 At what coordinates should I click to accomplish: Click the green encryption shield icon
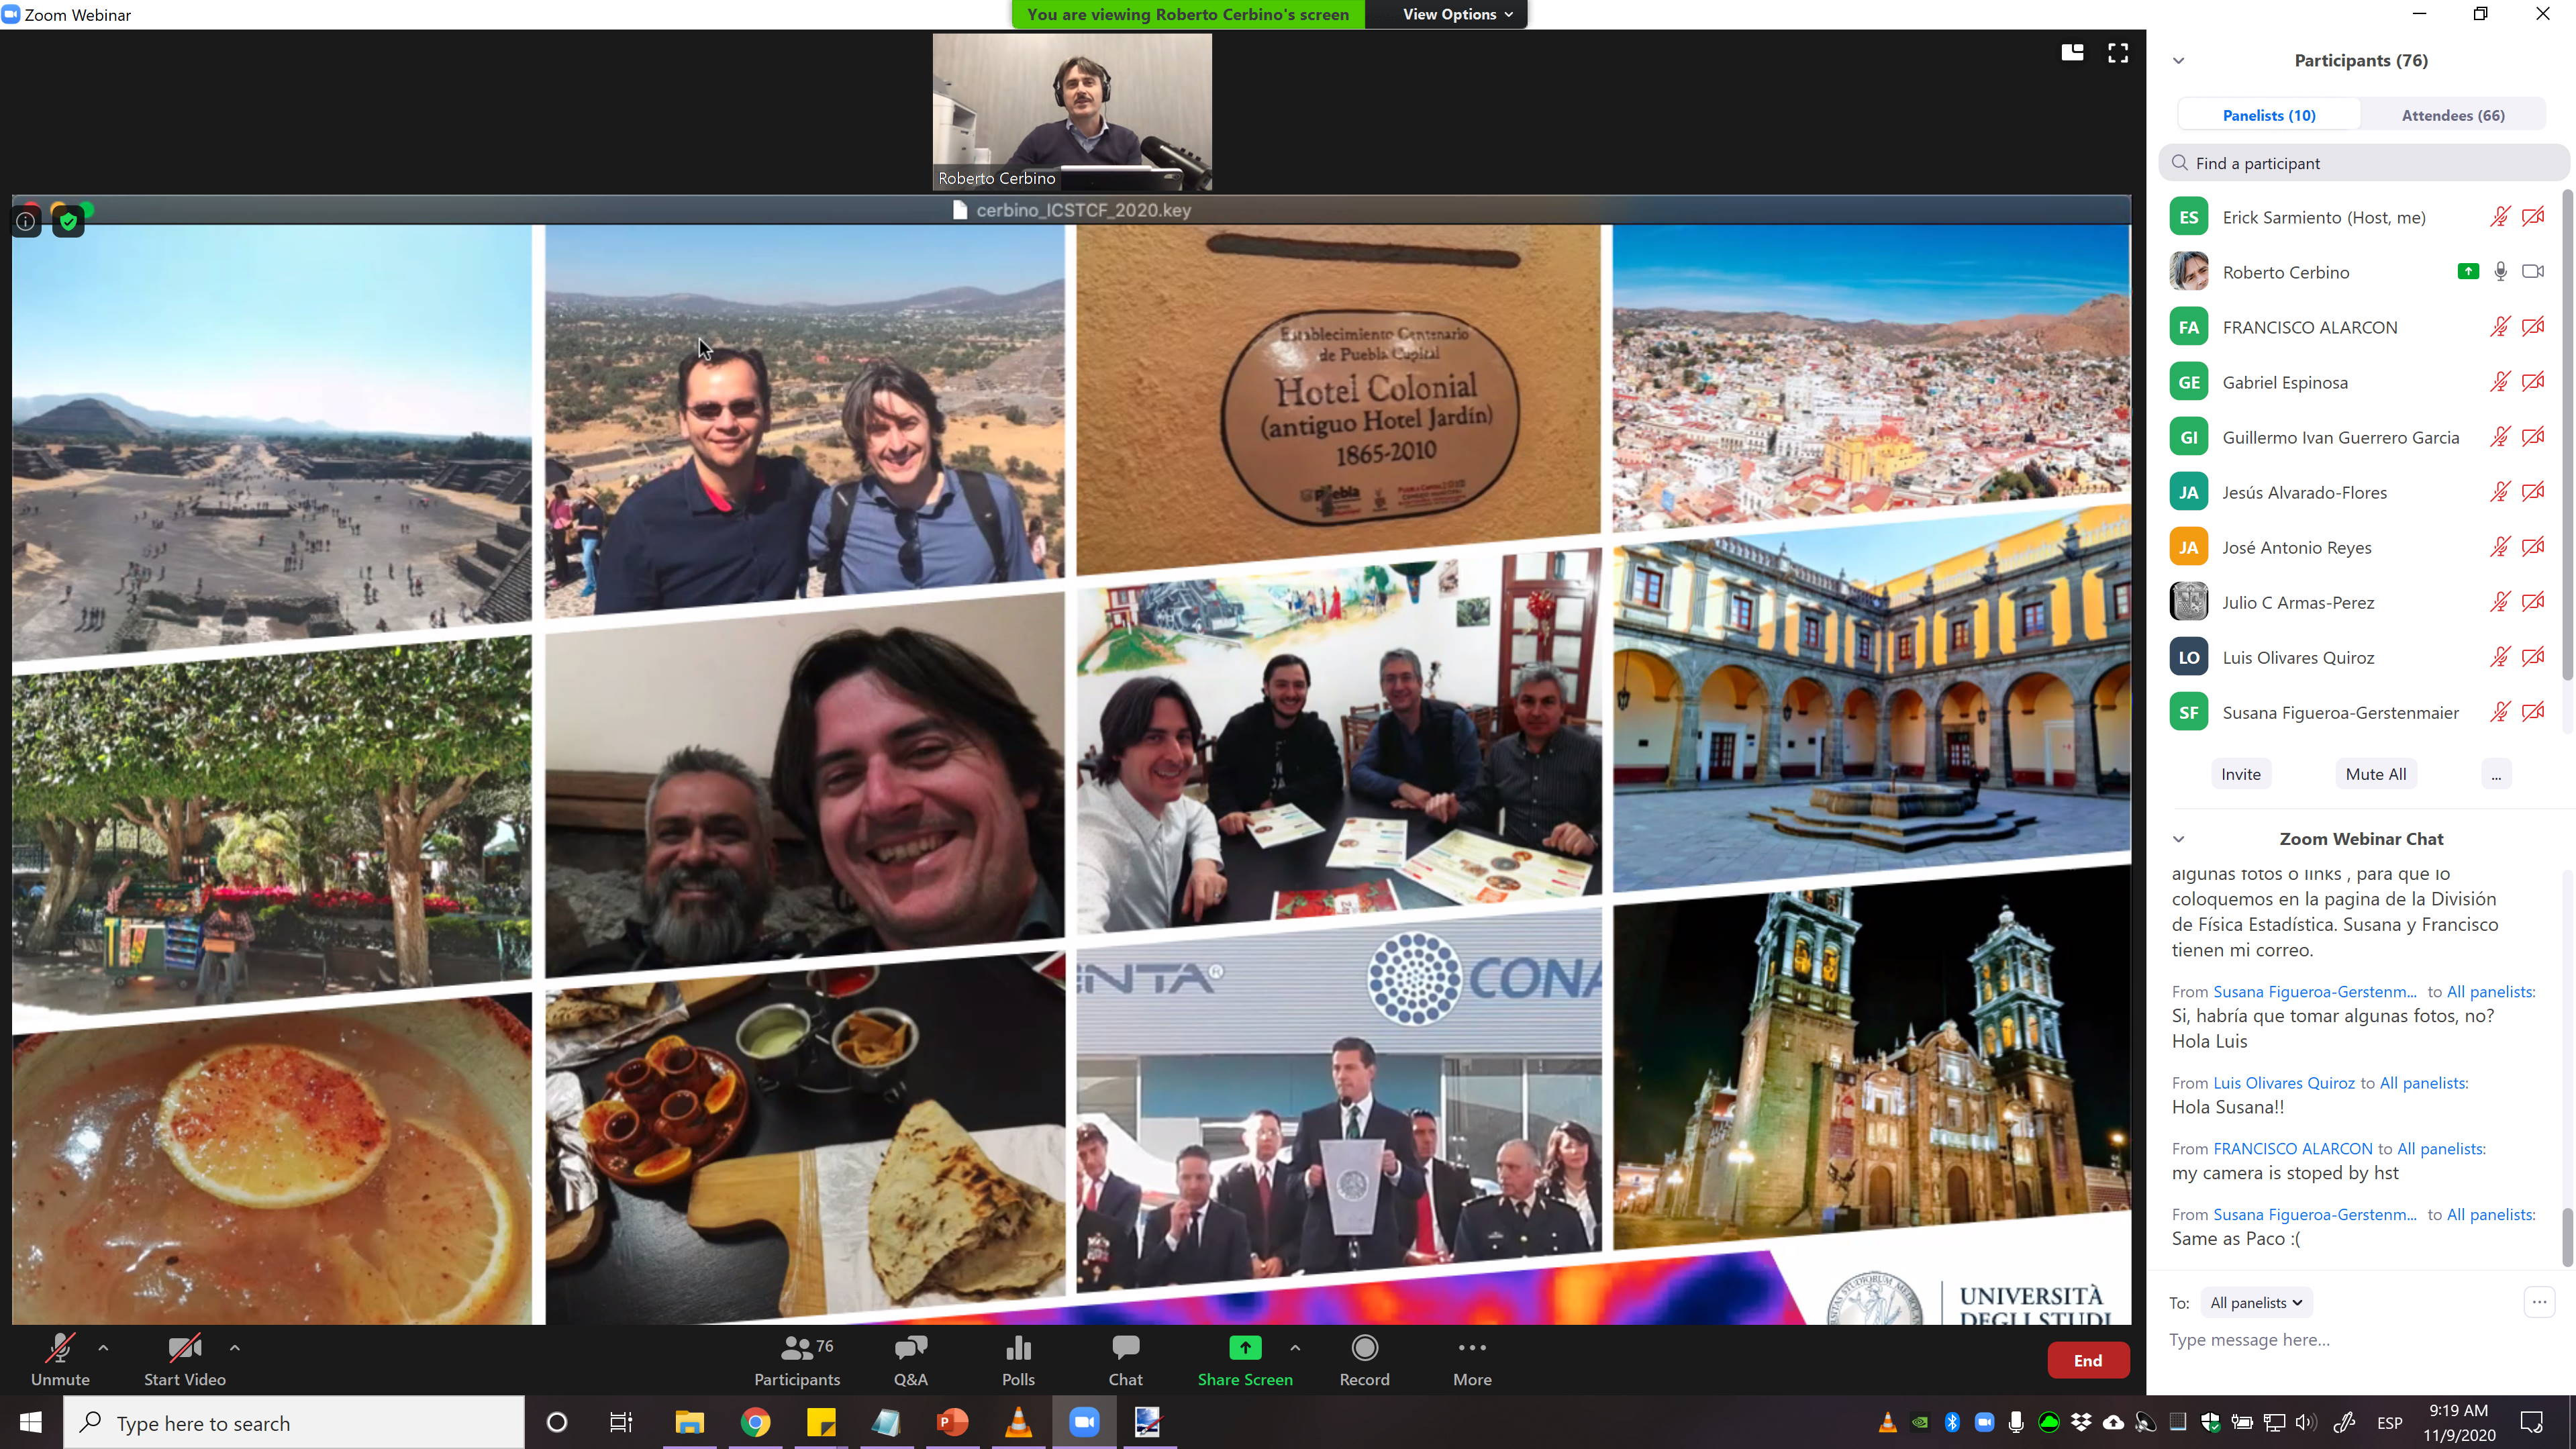click(68, 221)
